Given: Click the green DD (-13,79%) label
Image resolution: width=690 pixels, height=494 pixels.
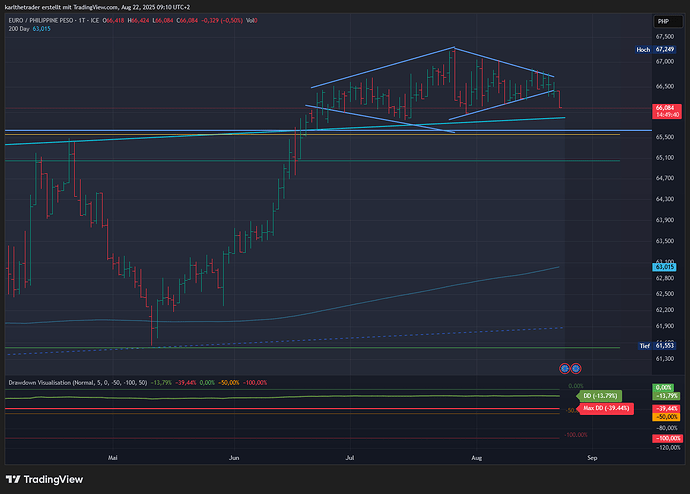Looking at the screenshot, I should pos(598,396).
